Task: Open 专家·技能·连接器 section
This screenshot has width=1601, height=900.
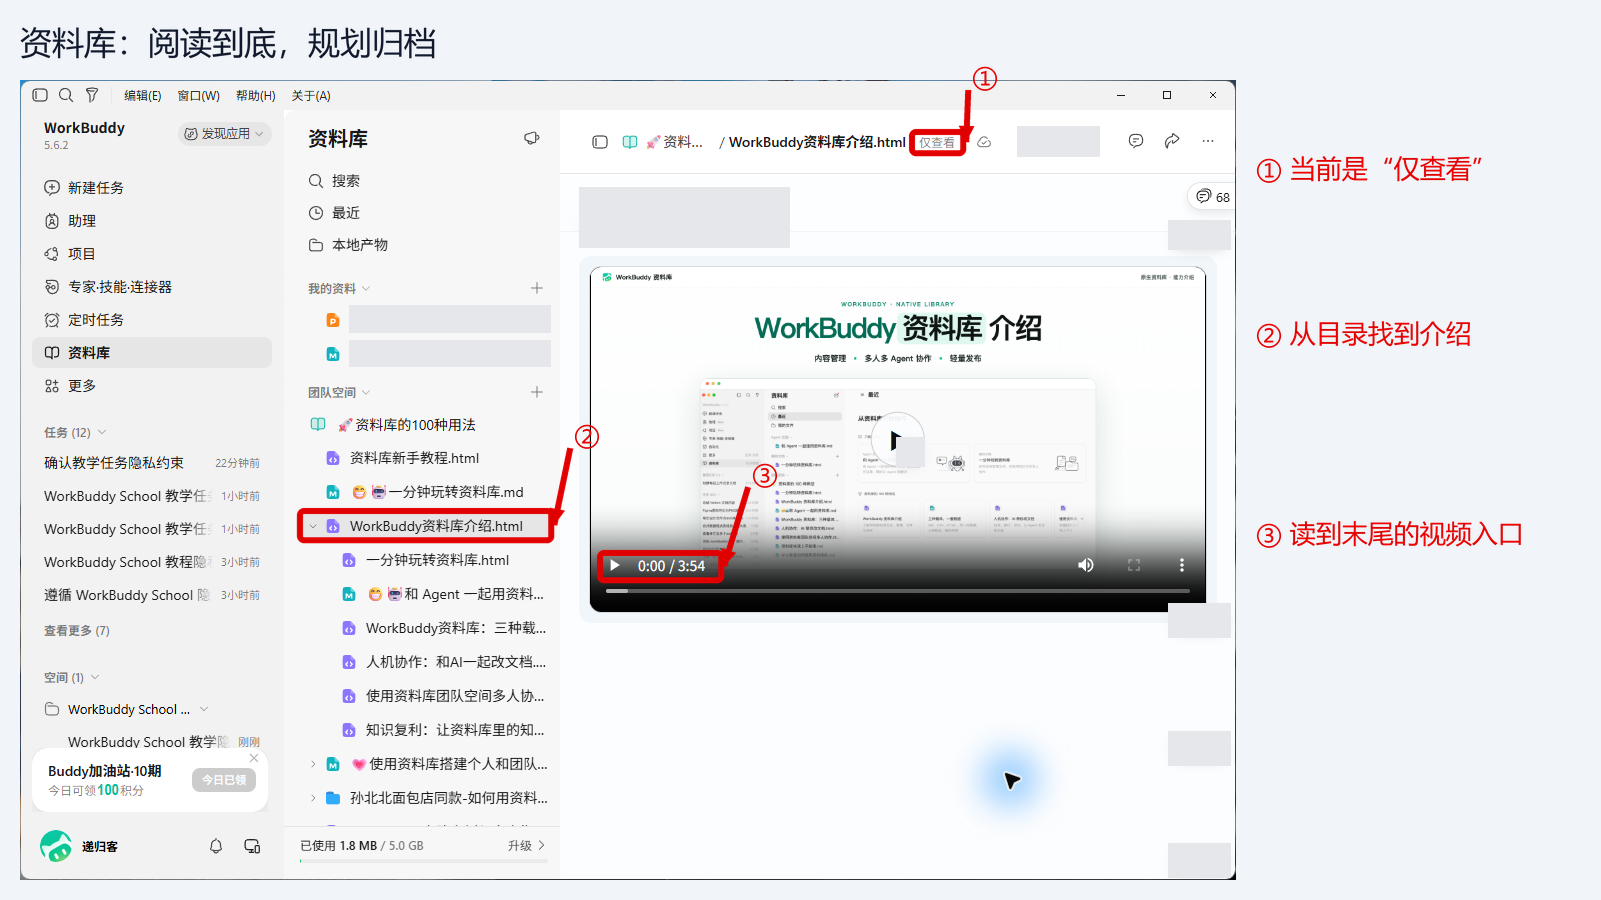Action: (x=152, y=286)
